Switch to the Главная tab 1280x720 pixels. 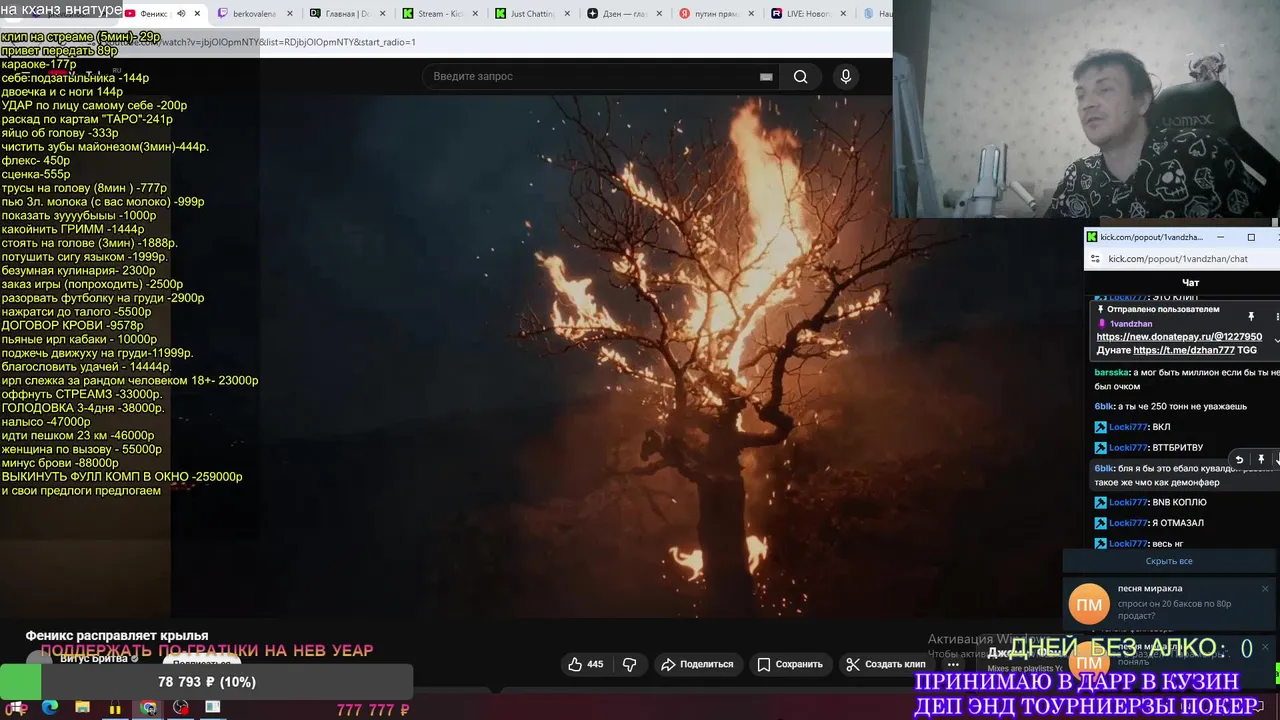(x=347, y=14)
